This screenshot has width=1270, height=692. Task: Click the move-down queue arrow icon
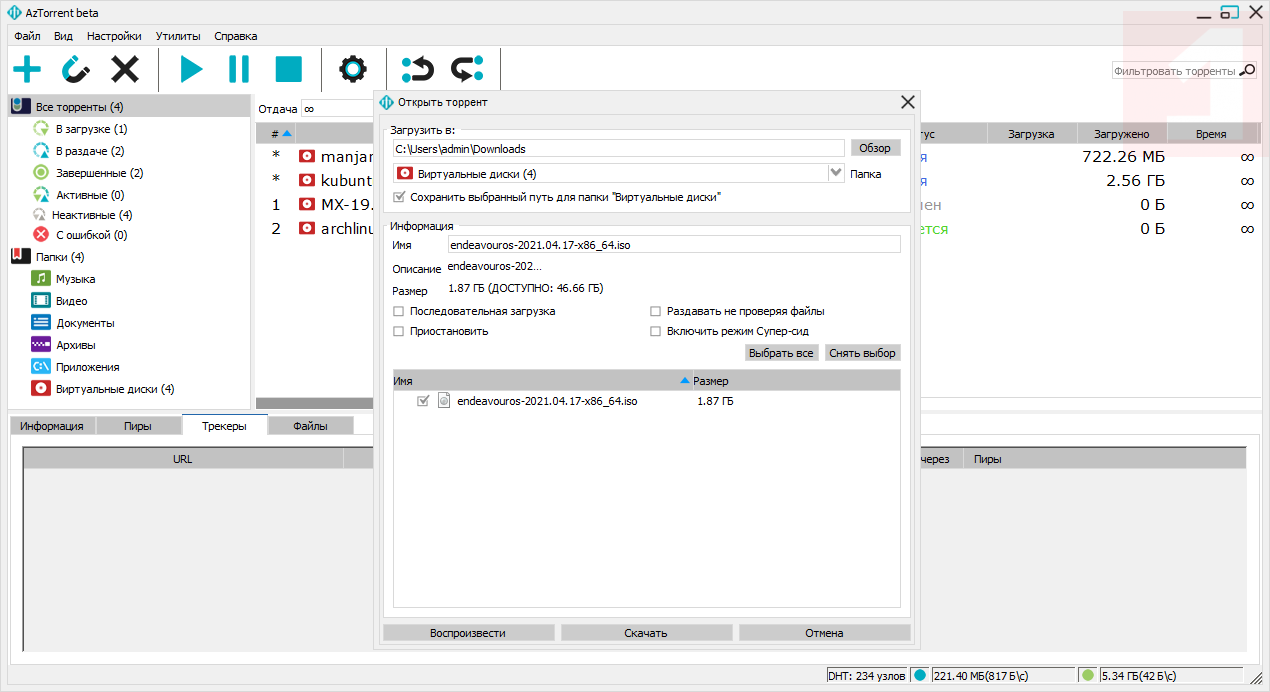(x=467, y=69)
